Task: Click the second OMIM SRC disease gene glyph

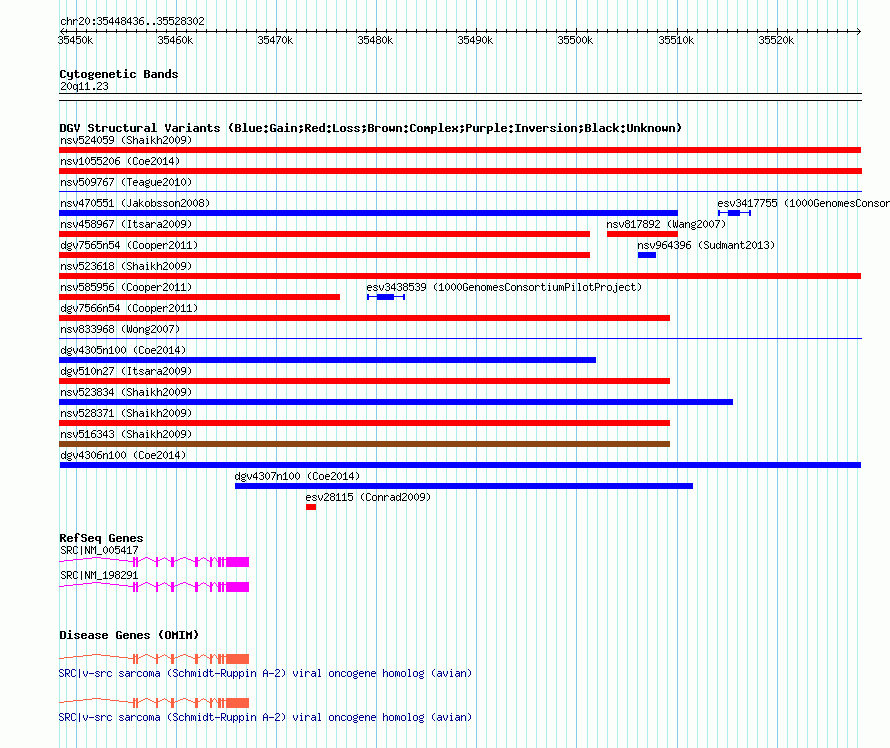Action: pyautogui.click(x=154, y=703)
